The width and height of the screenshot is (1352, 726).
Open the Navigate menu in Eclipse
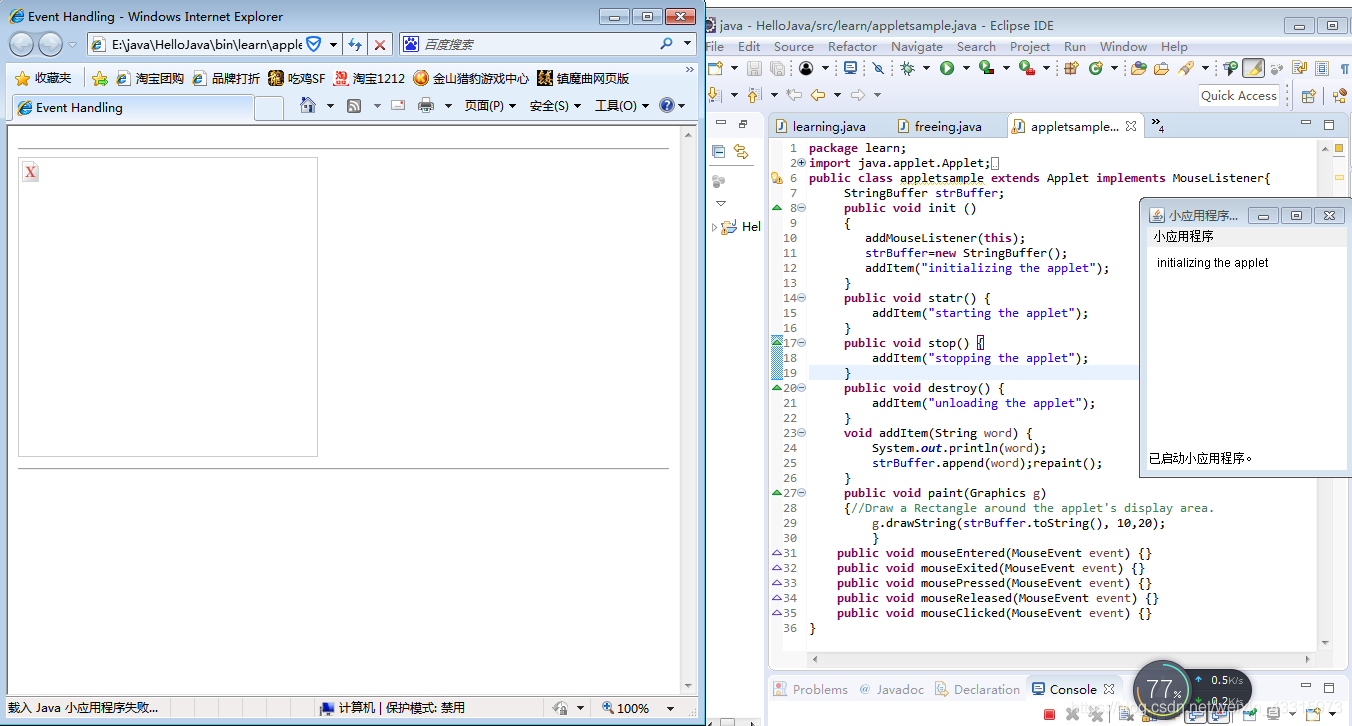click(x=916, y=46)
